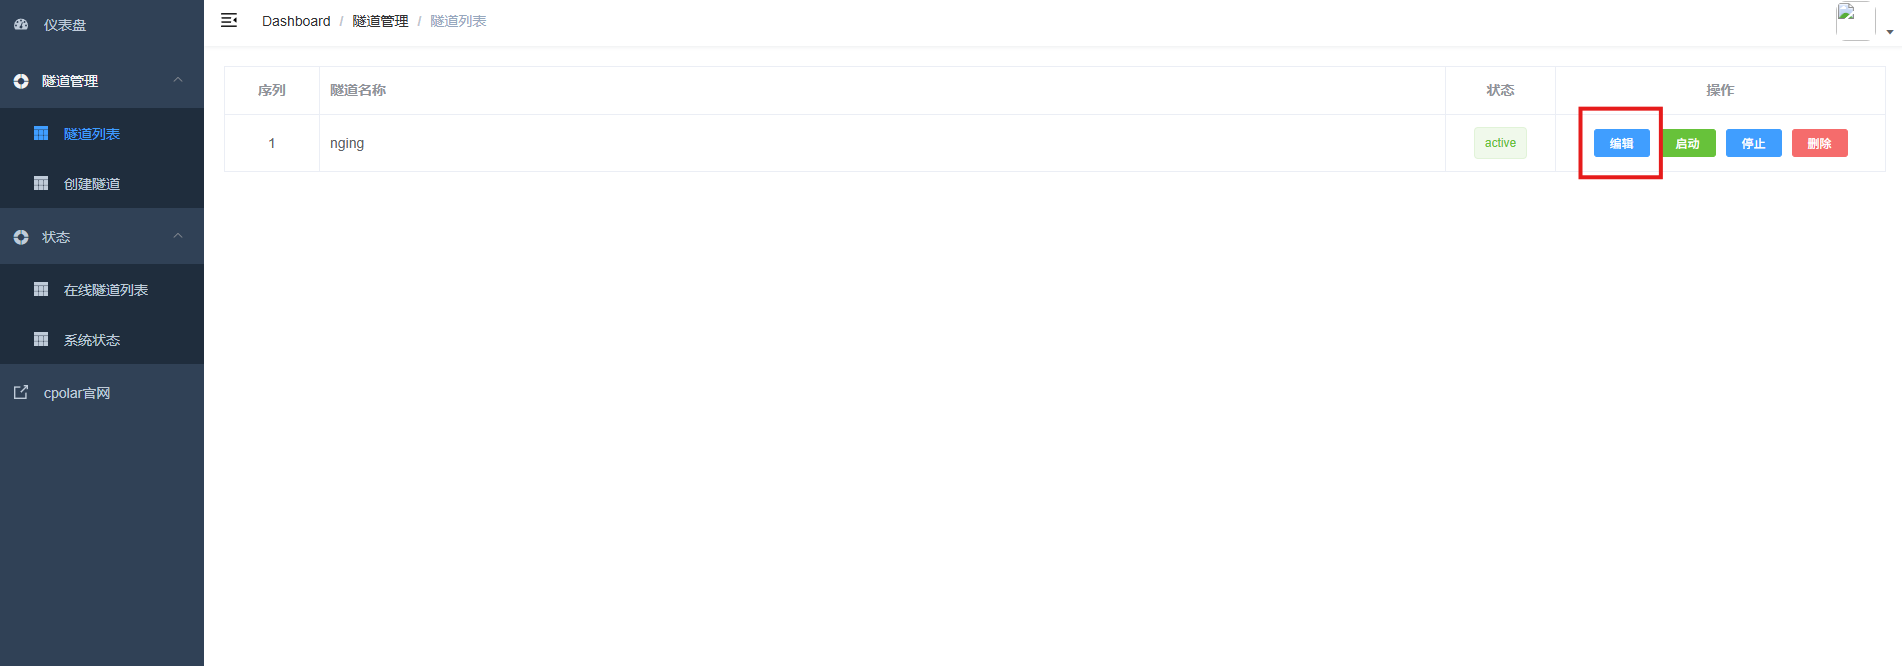Collapse the 隧道管理 menu chevron
The image size is (1902, 666).
coord(178,80)
